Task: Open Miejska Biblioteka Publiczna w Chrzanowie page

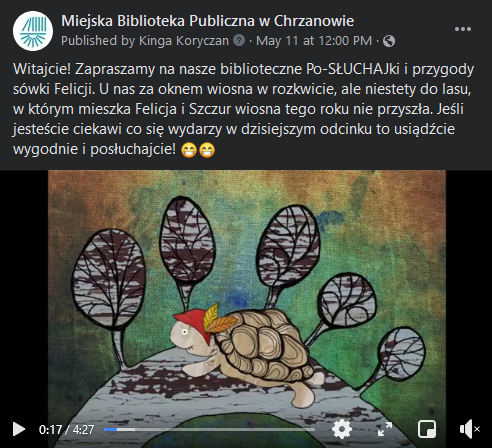Action: click(207, 21)
